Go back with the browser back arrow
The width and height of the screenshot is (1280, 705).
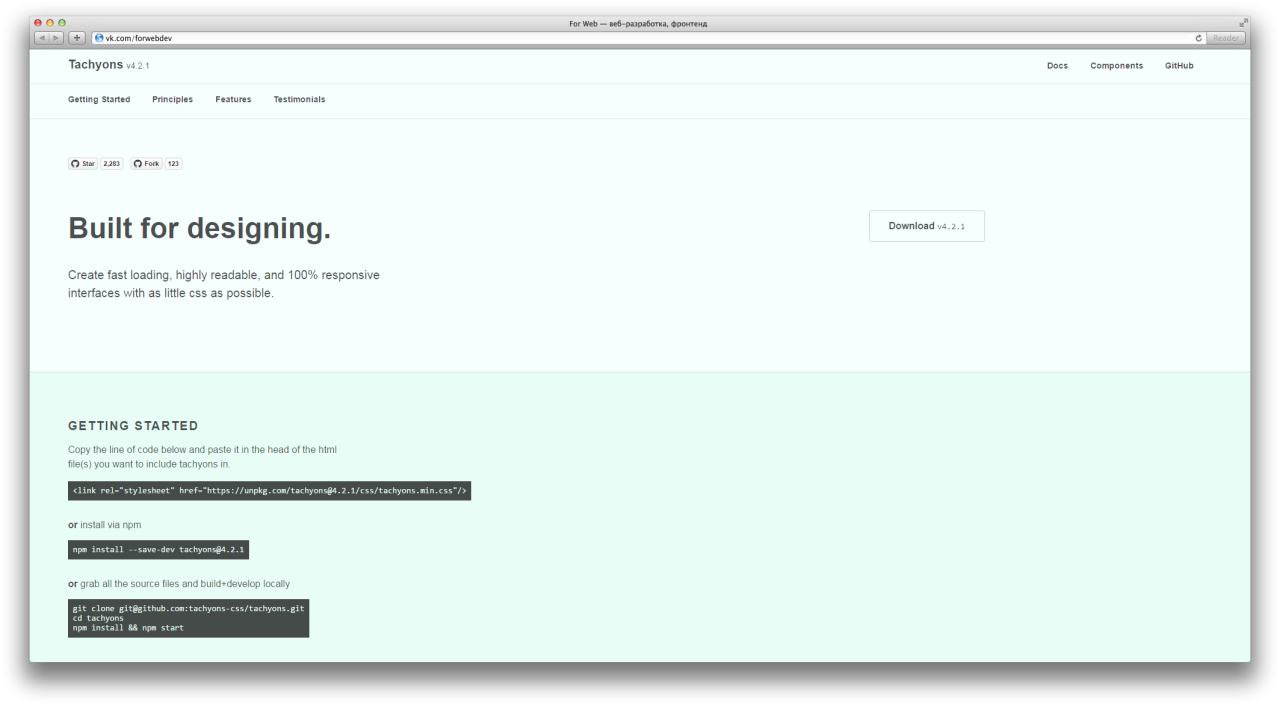[42, 38]
